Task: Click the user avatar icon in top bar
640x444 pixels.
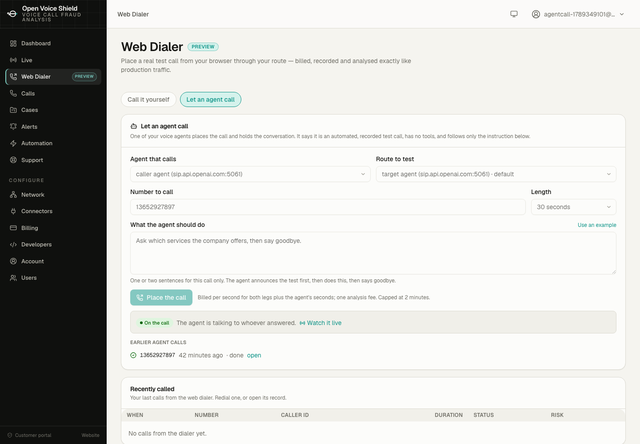Action: coord(536,14)
